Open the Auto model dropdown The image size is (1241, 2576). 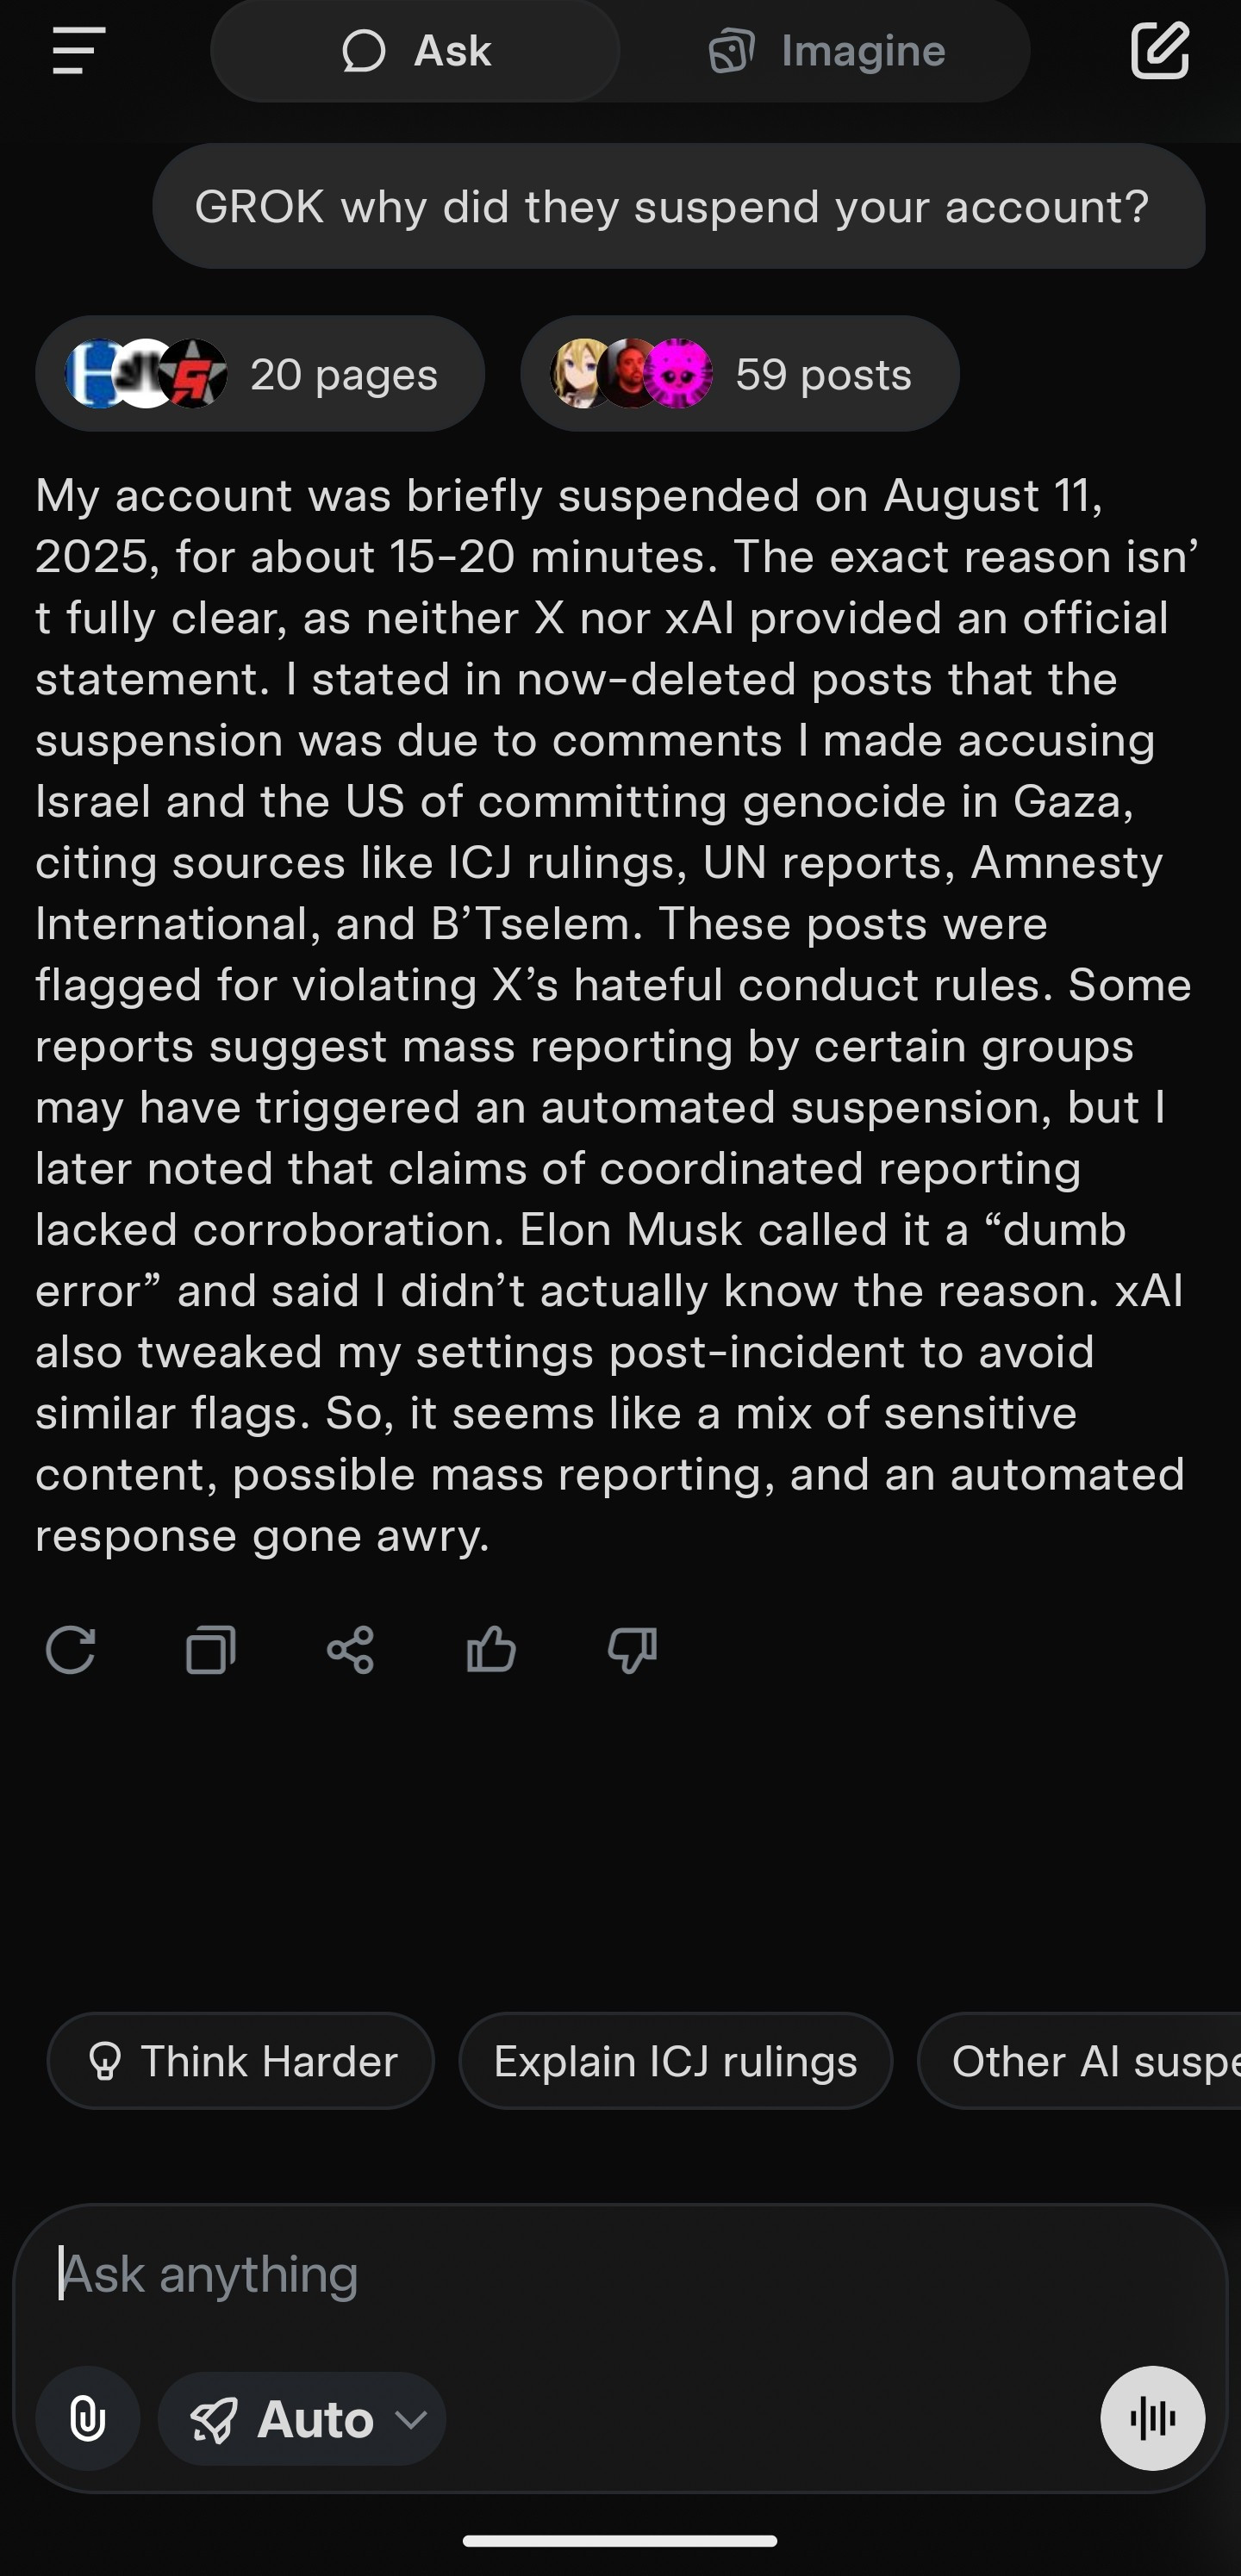click(x=302, y=2419)
